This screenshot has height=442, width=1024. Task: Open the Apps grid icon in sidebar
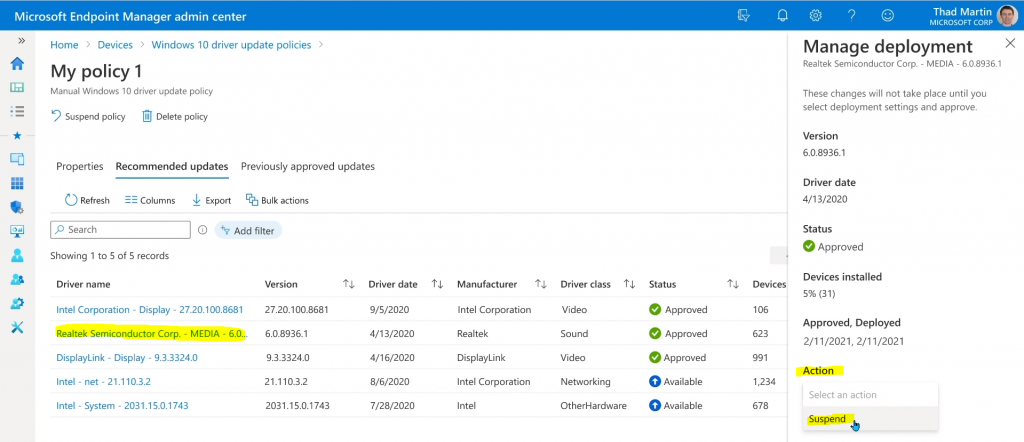(18, 183)
